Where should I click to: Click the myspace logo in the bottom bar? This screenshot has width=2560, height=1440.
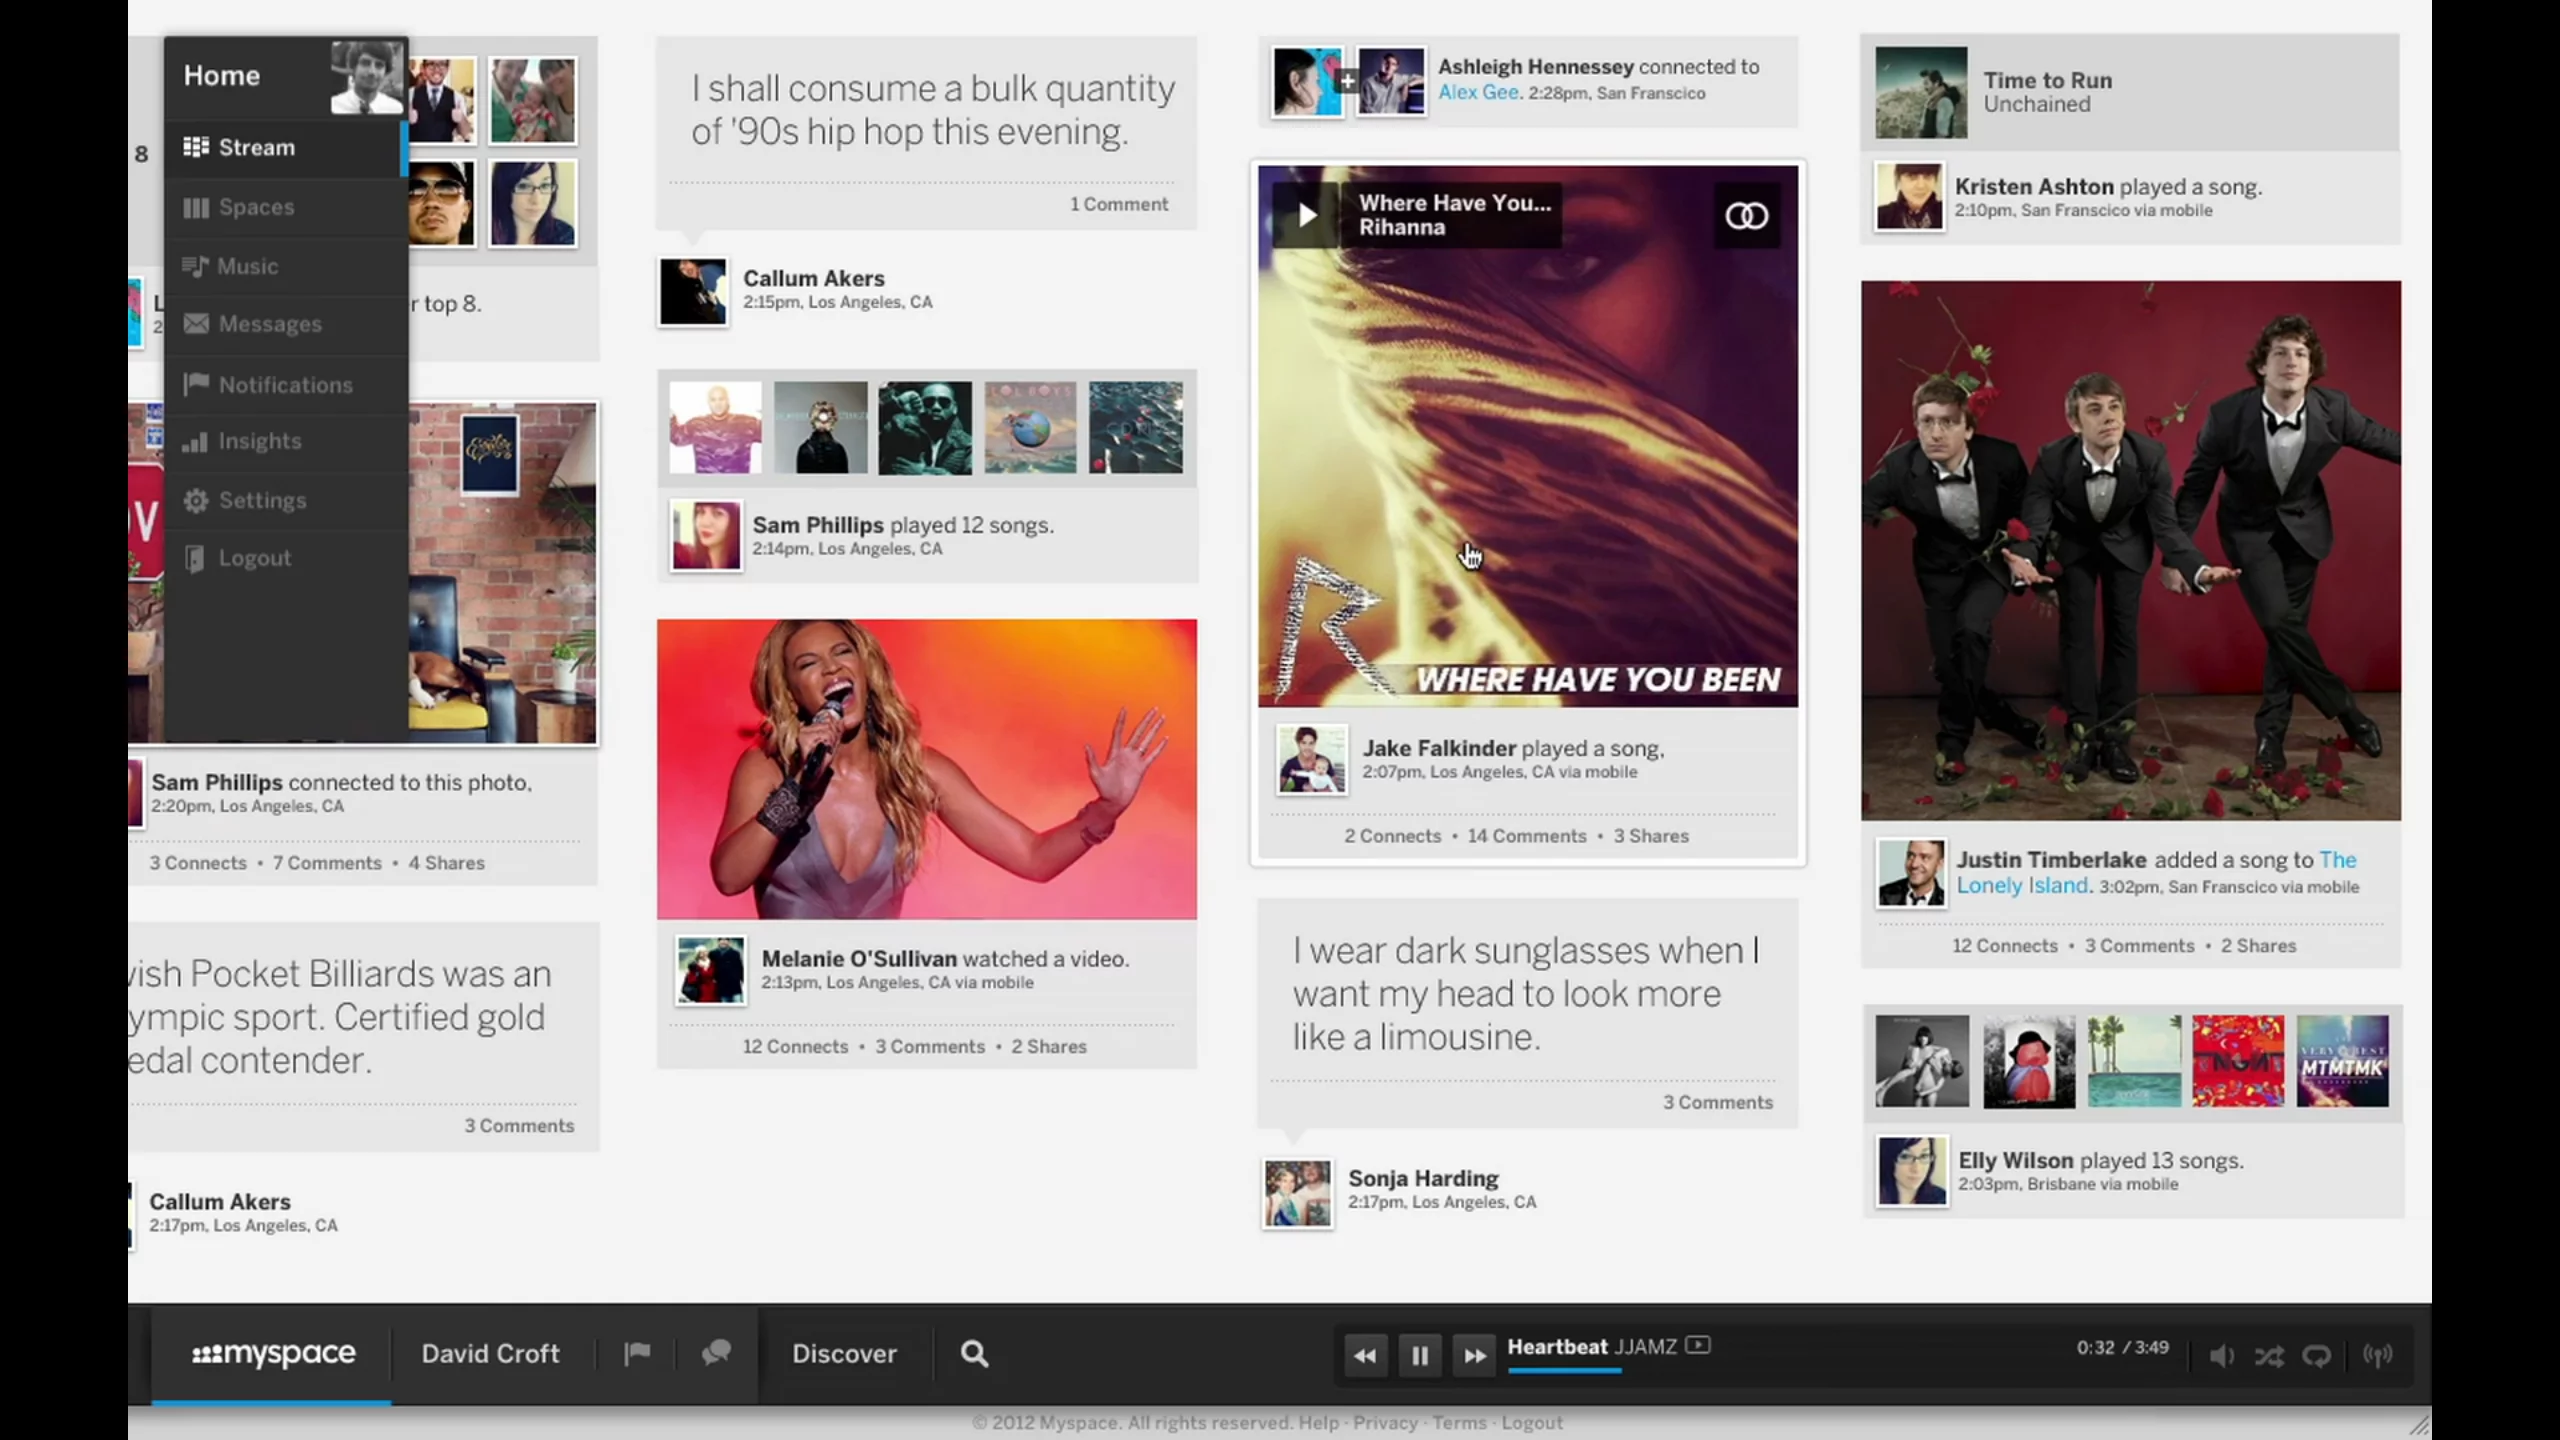pos(272,1354)
